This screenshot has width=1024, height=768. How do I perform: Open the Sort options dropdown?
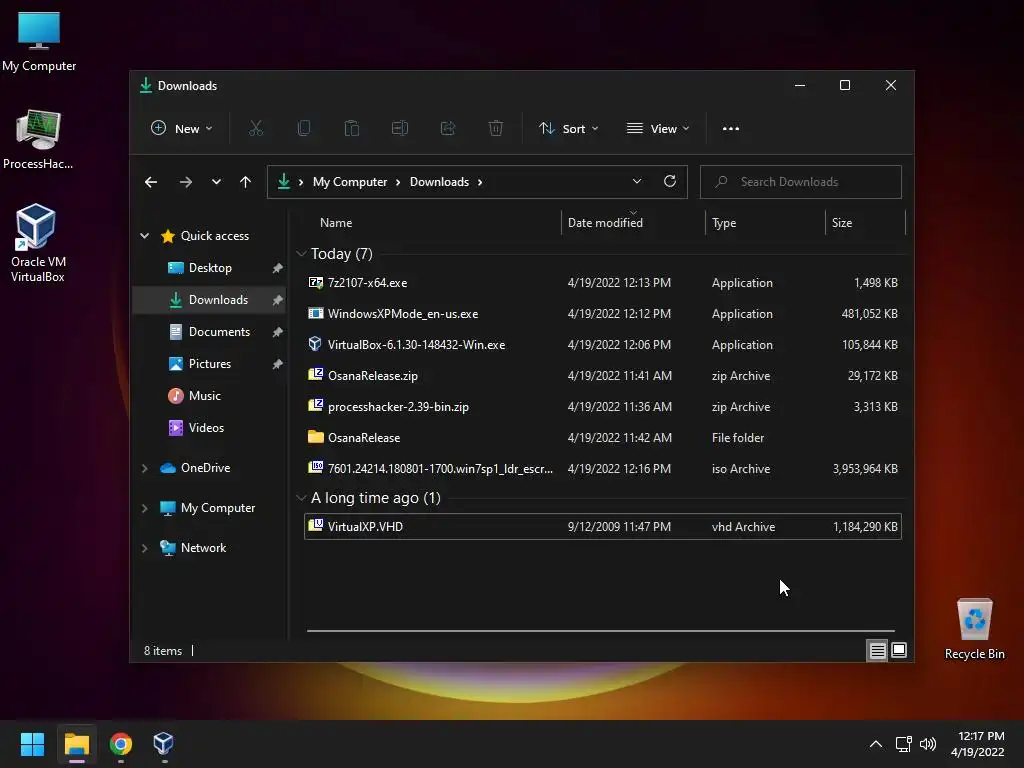click(568, 129)
